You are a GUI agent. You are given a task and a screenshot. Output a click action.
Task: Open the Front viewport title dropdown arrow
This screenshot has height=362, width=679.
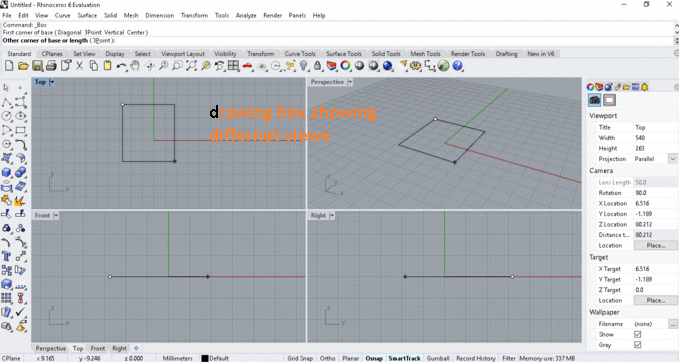pos(56,215)
